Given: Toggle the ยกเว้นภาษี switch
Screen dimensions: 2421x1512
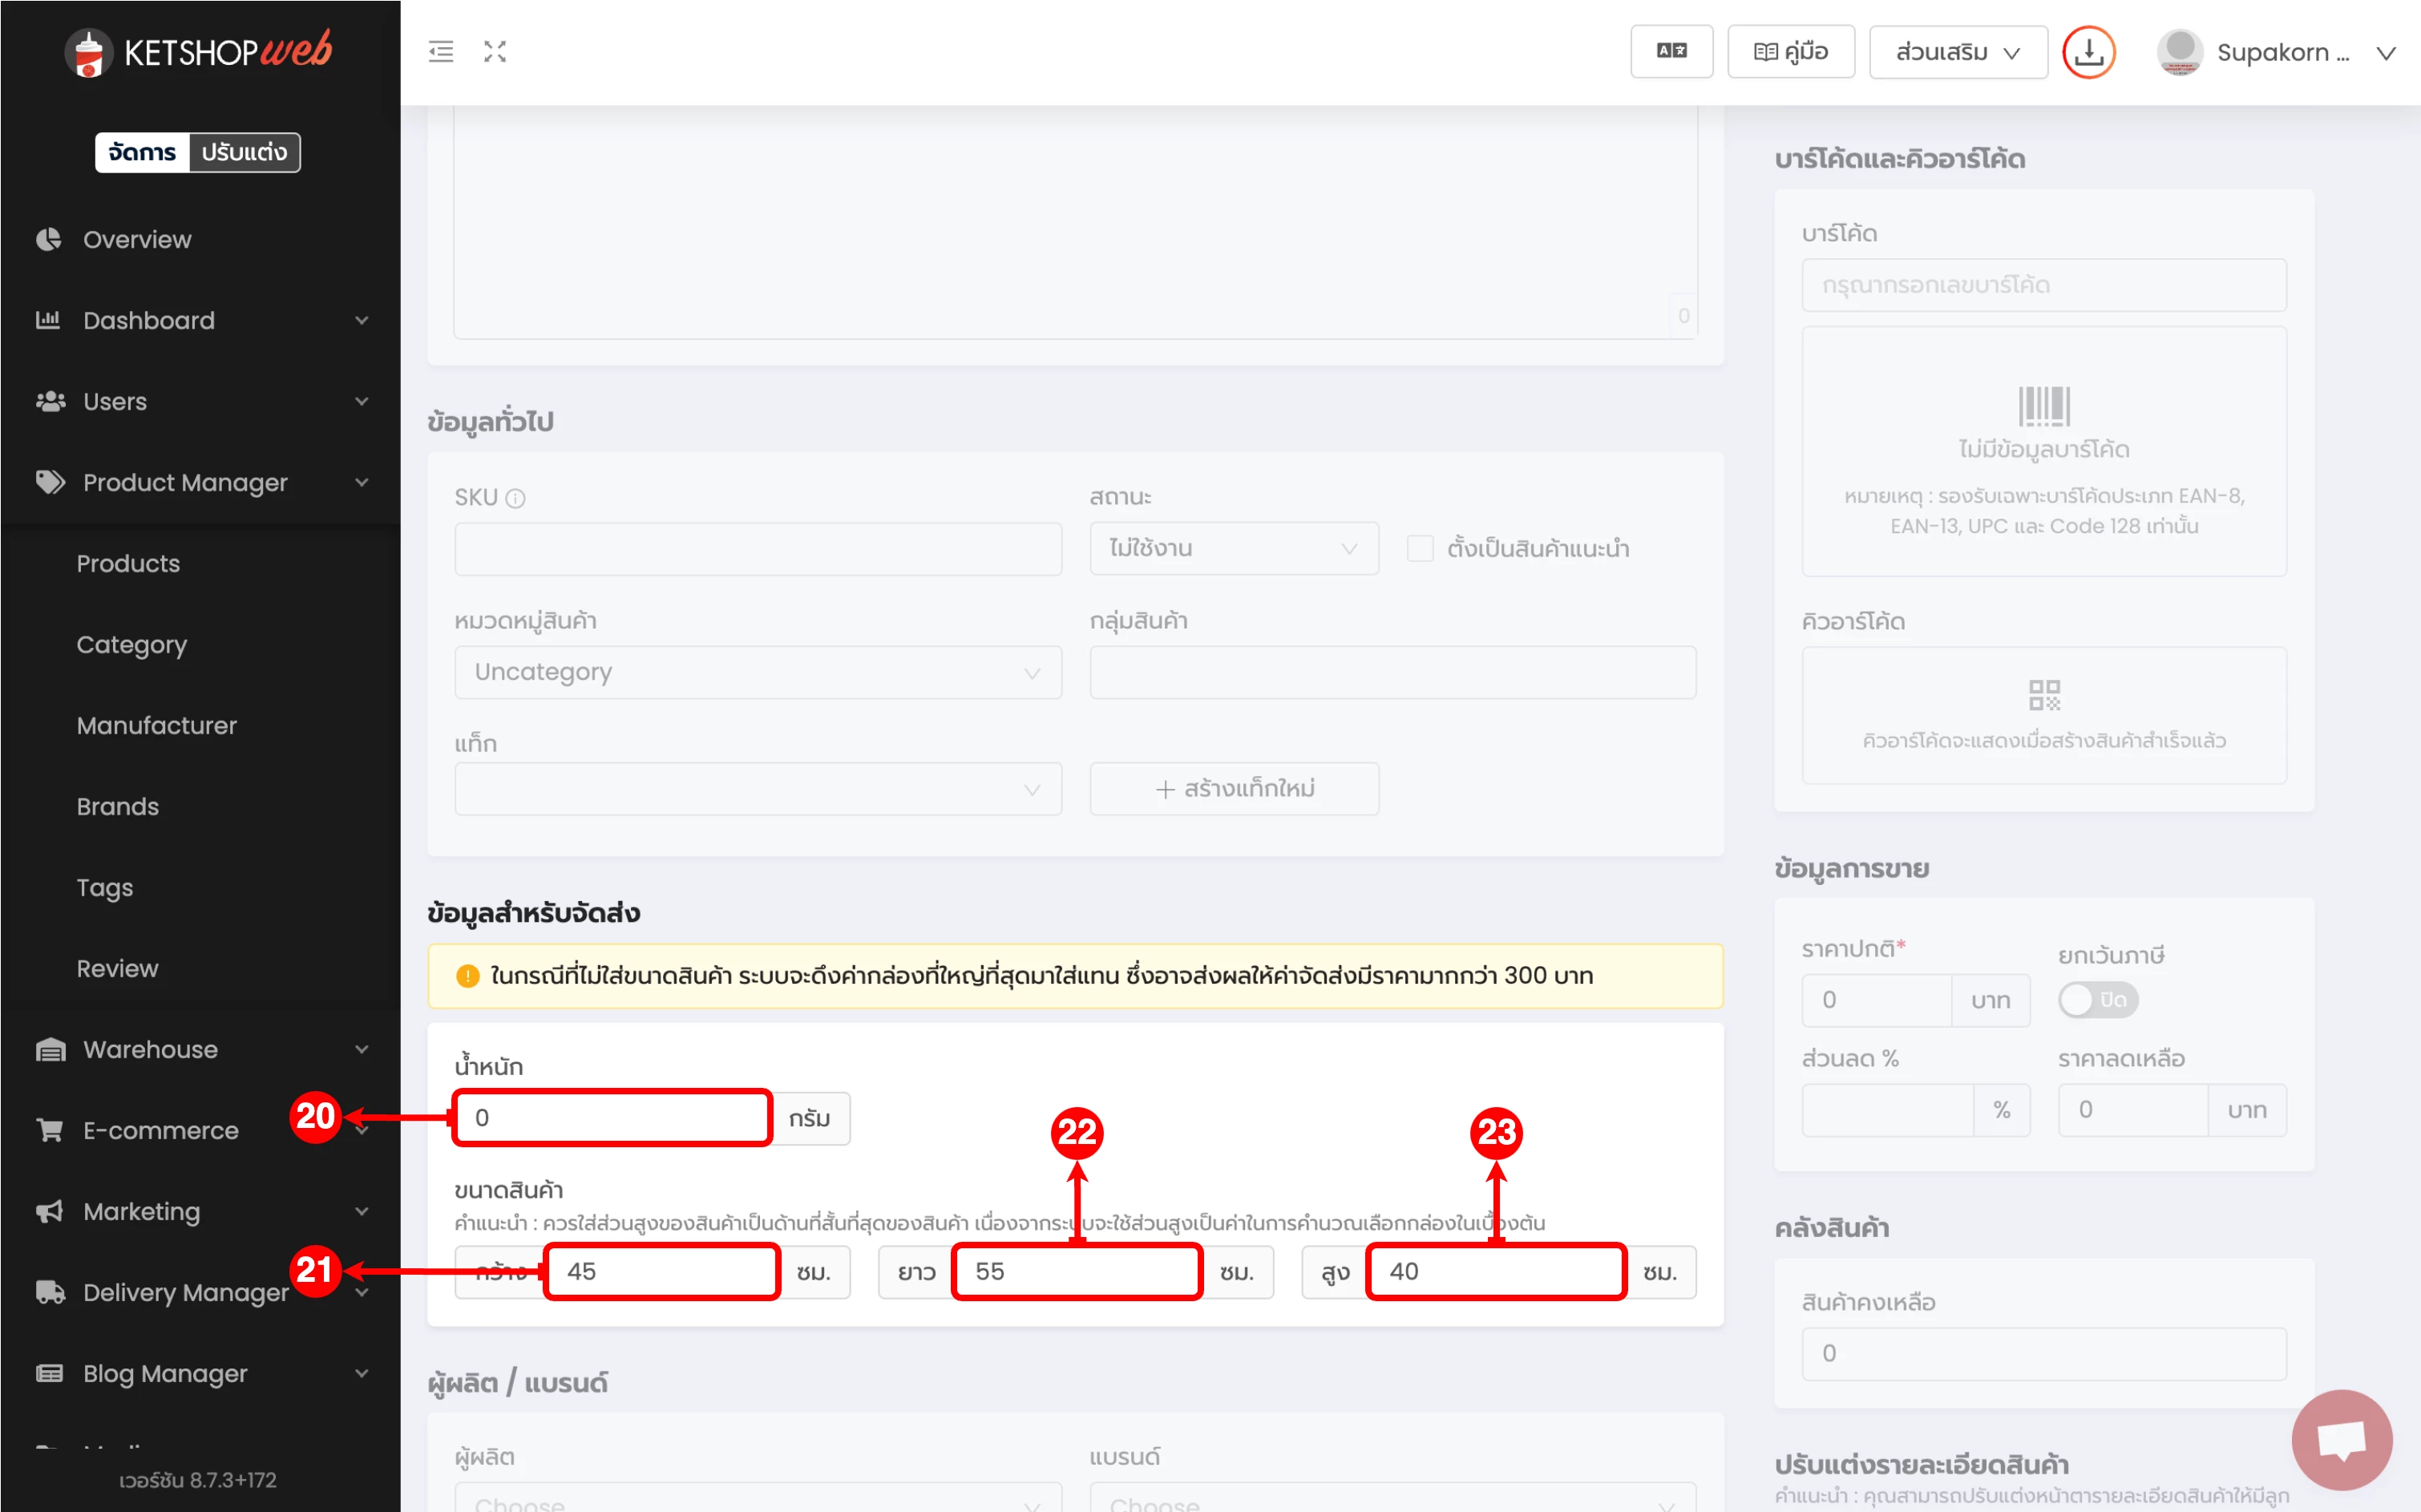Looking at the screenshot, I should pyautogui.click(x=2098, y=1000).
